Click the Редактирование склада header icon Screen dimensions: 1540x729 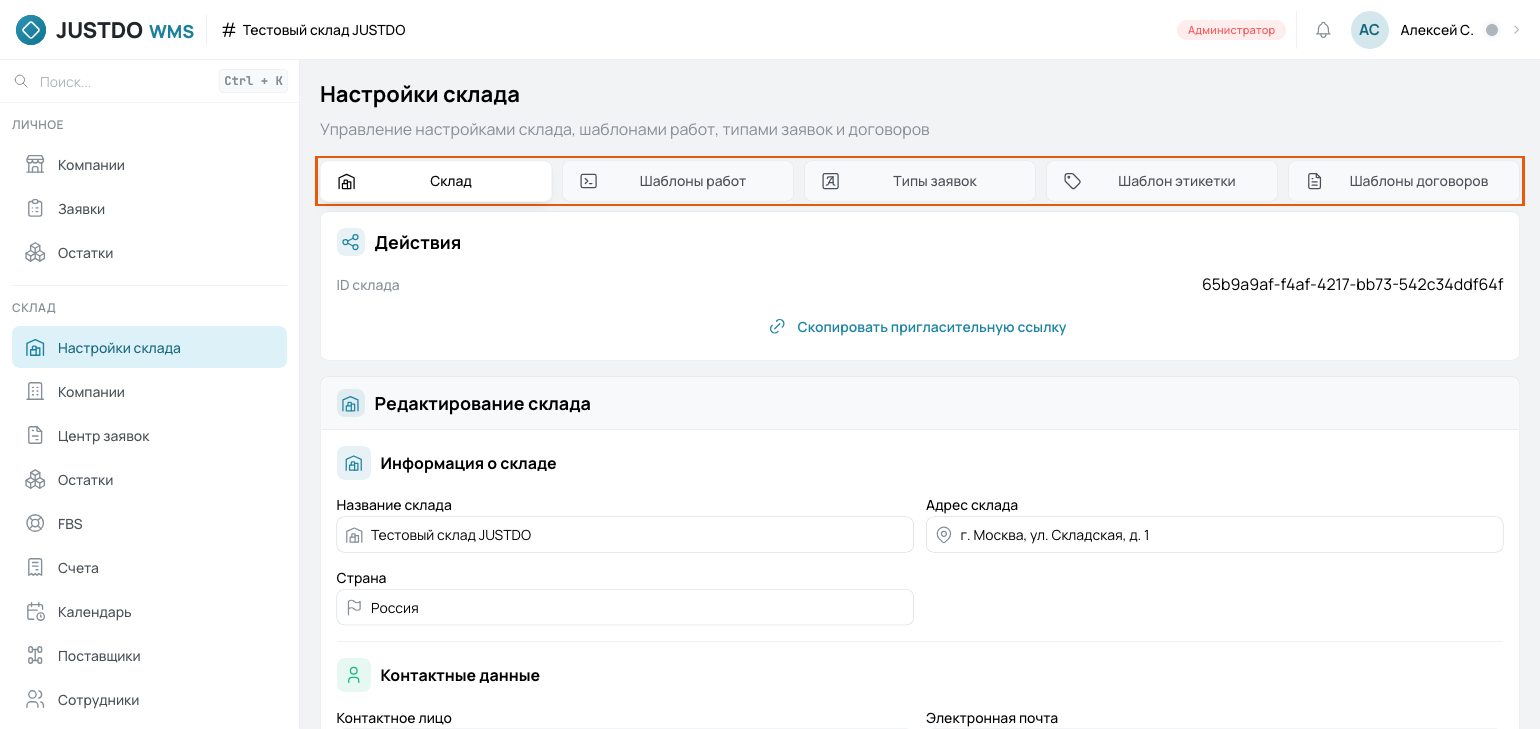coord(350,404)
